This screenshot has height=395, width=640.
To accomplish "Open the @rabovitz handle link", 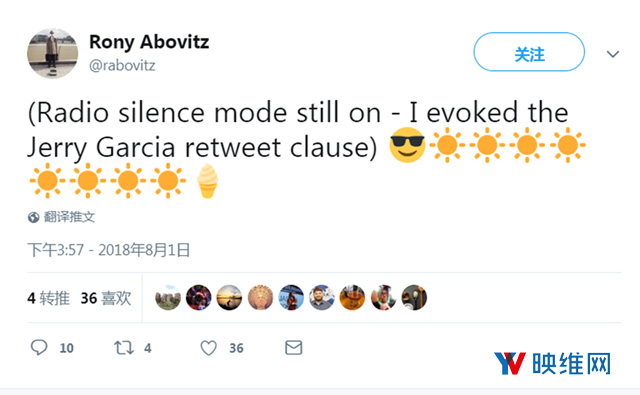I will pyautogui.click(x=122, y=65).
